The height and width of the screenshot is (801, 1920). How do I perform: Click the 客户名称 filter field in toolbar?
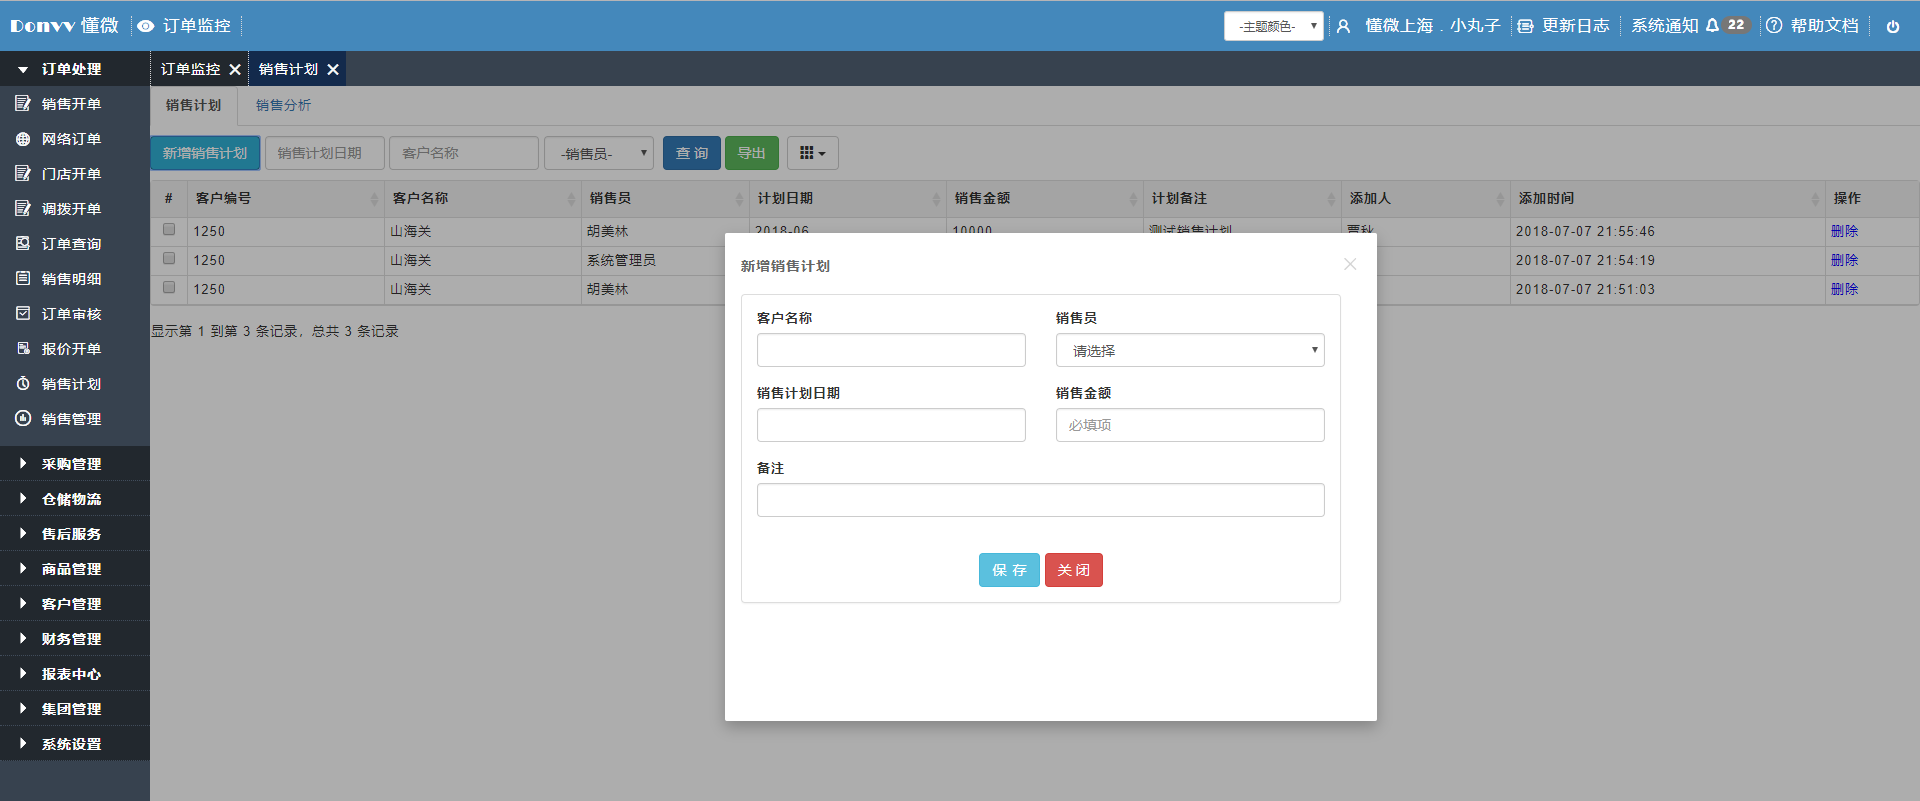tap(464, 153)
